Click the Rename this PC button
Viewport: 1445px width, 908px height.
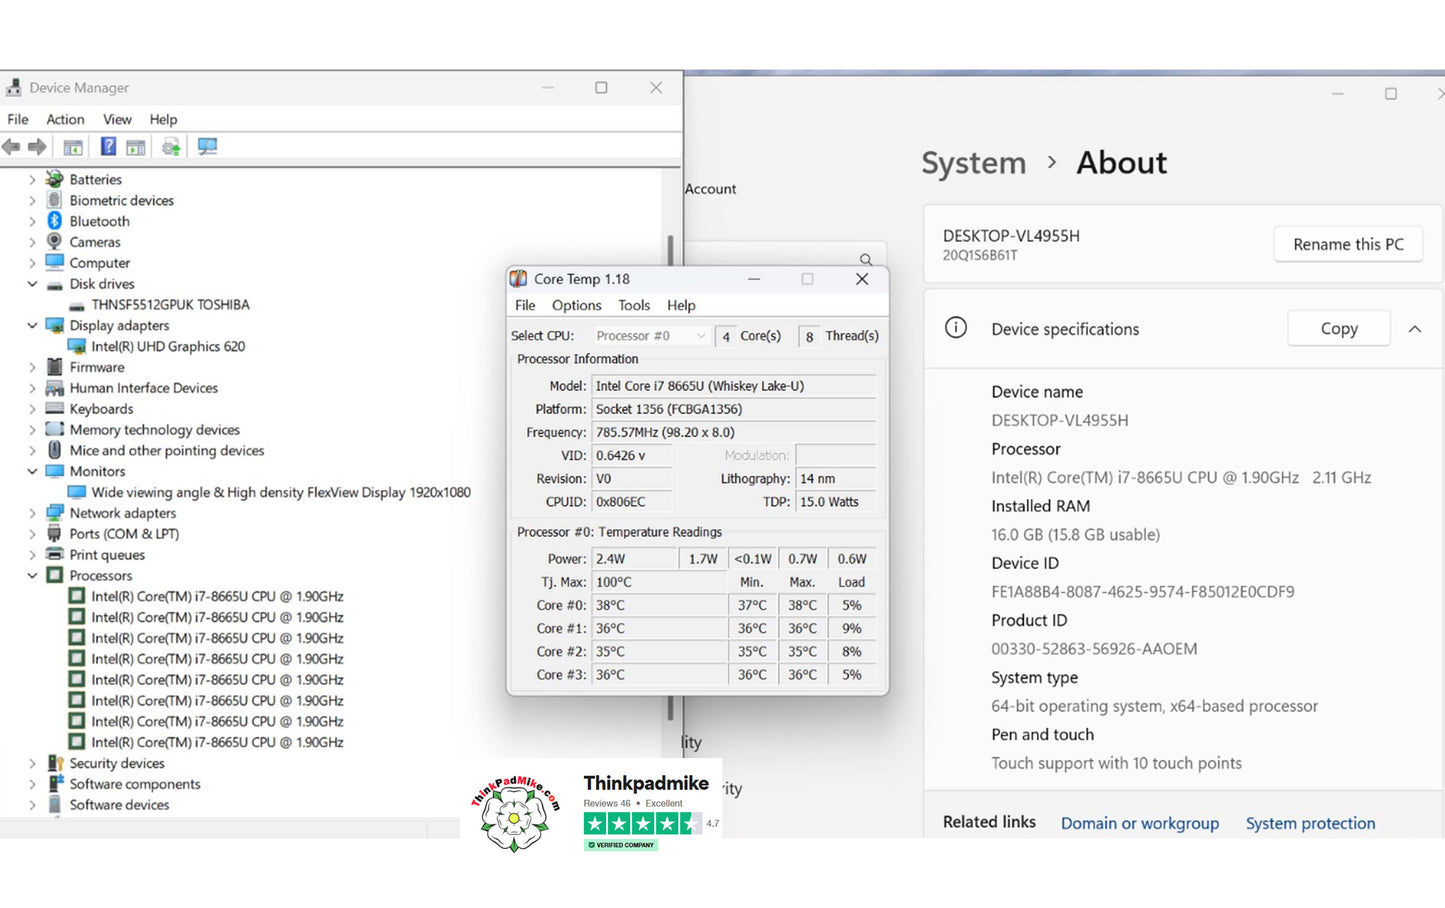[1348, 244]
